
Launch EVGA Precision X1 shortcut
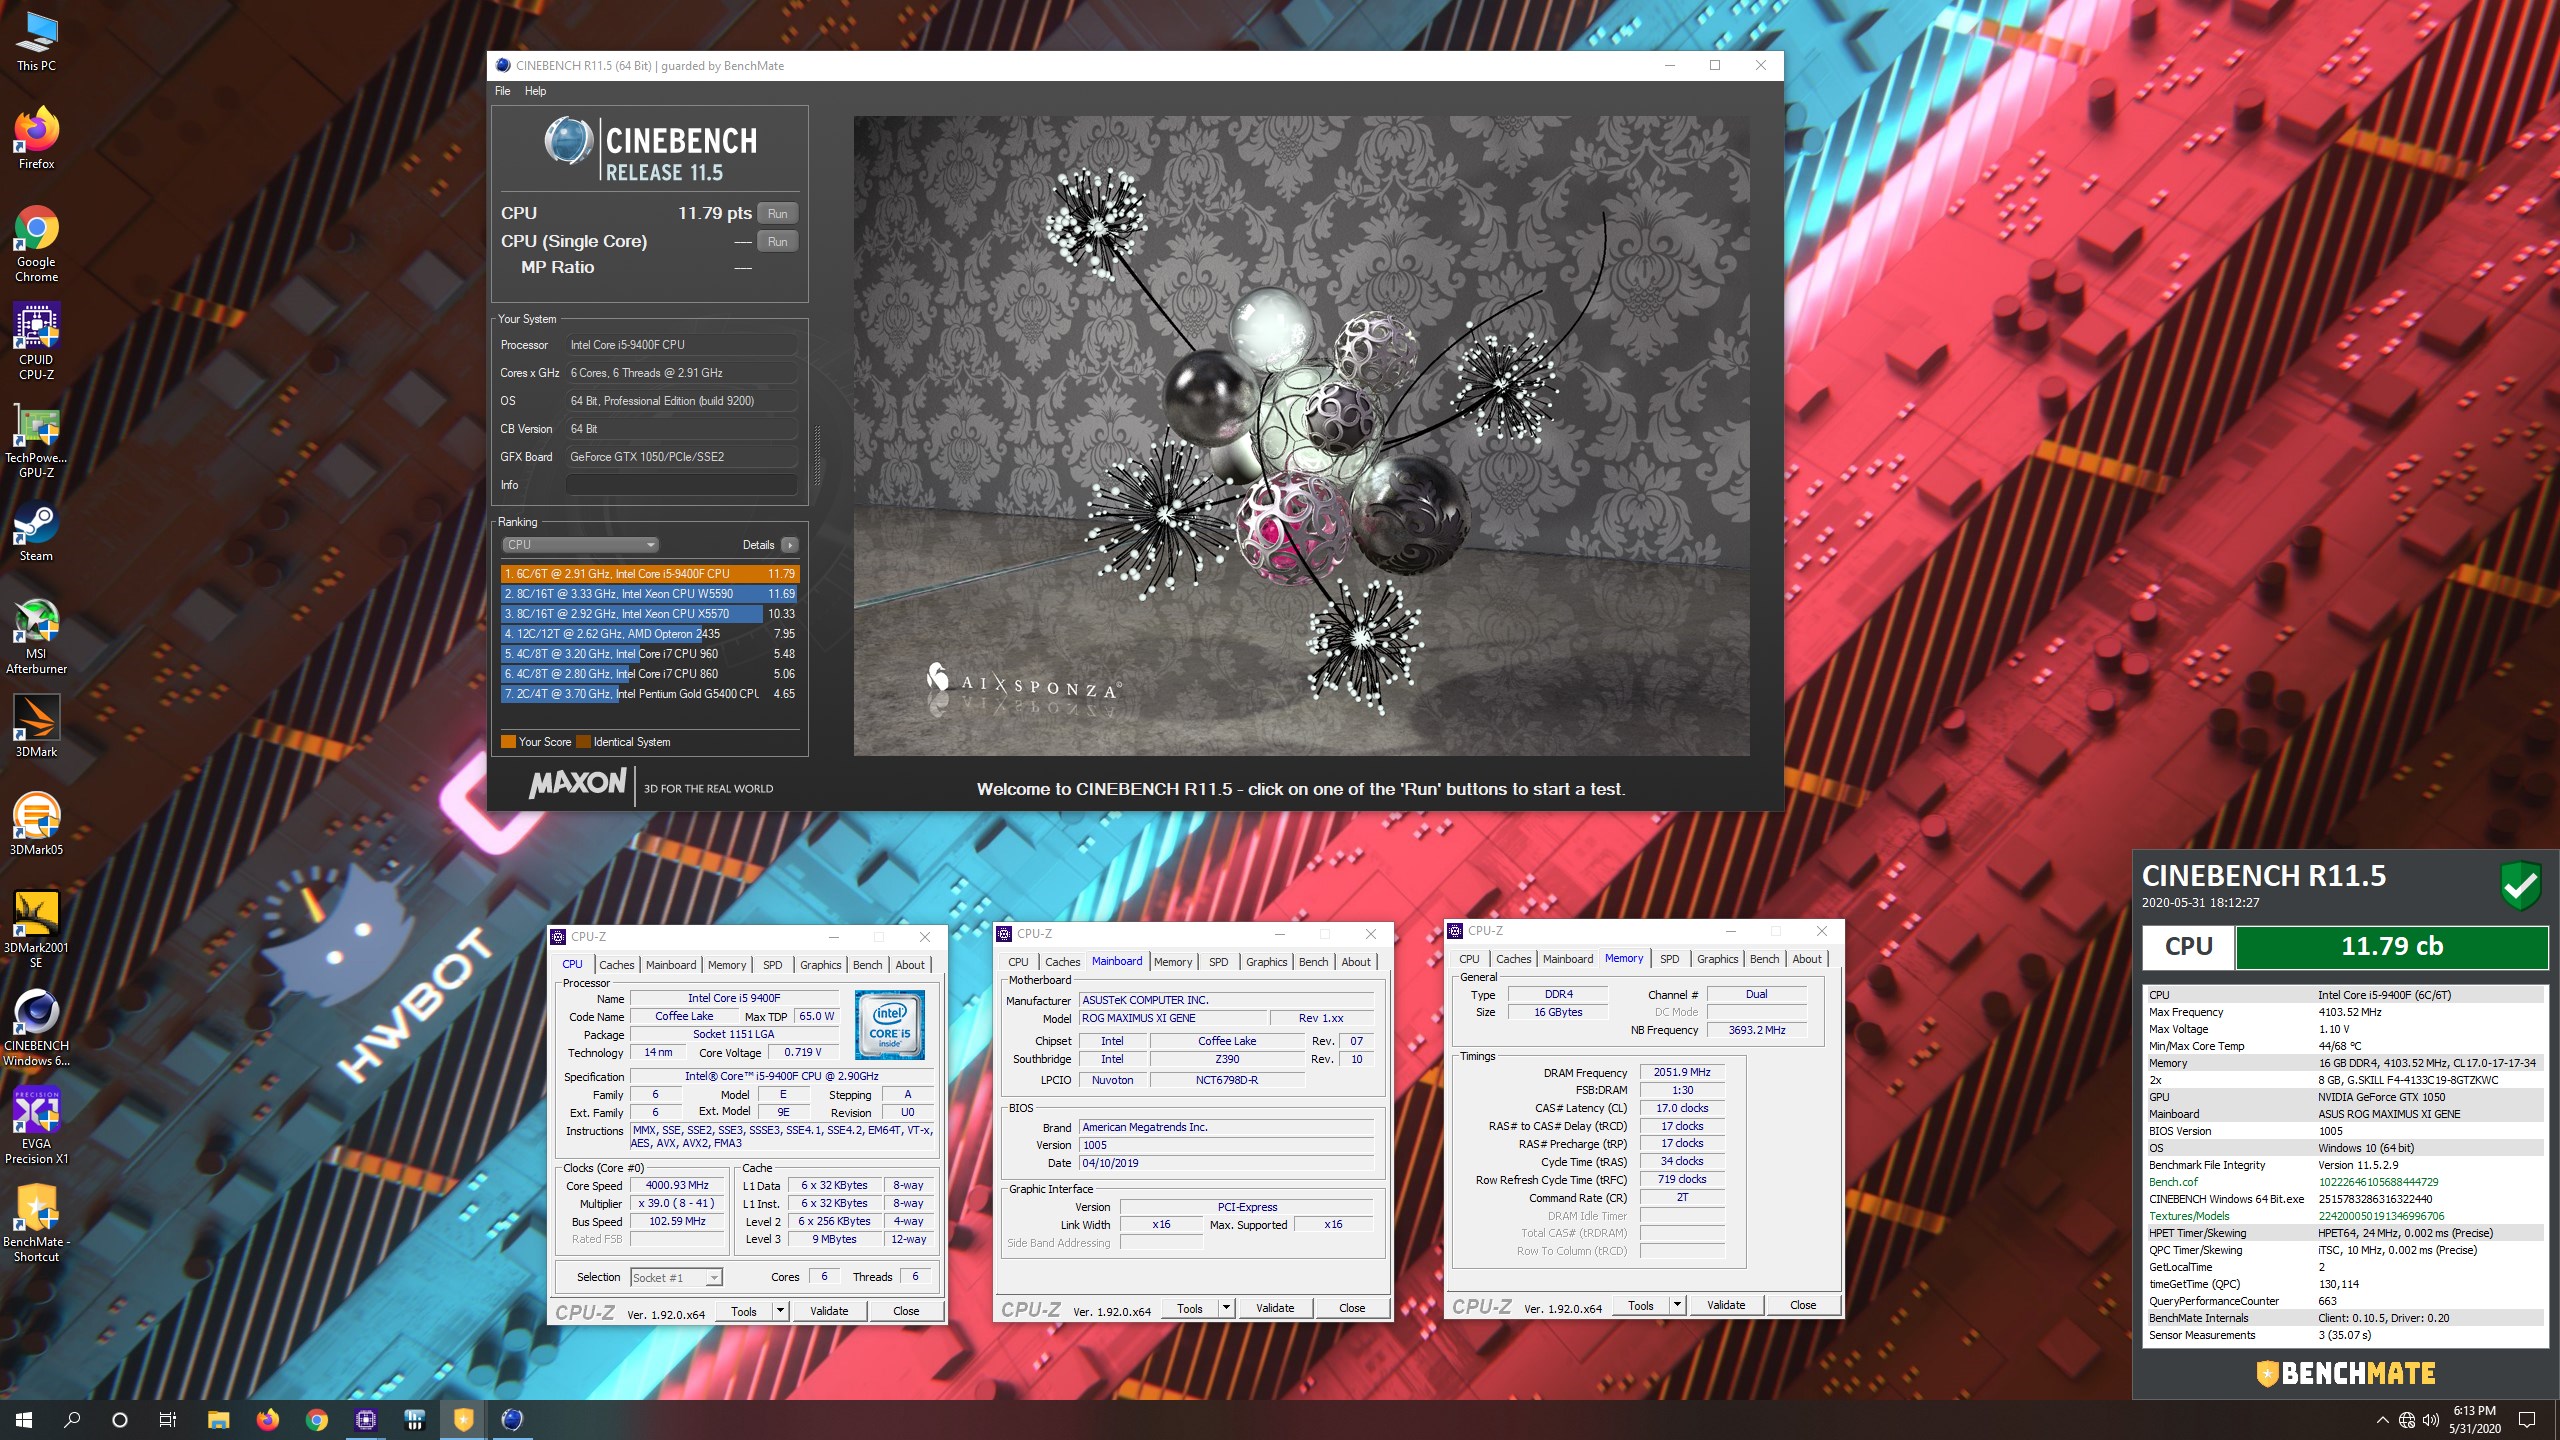coord(36,1124)
